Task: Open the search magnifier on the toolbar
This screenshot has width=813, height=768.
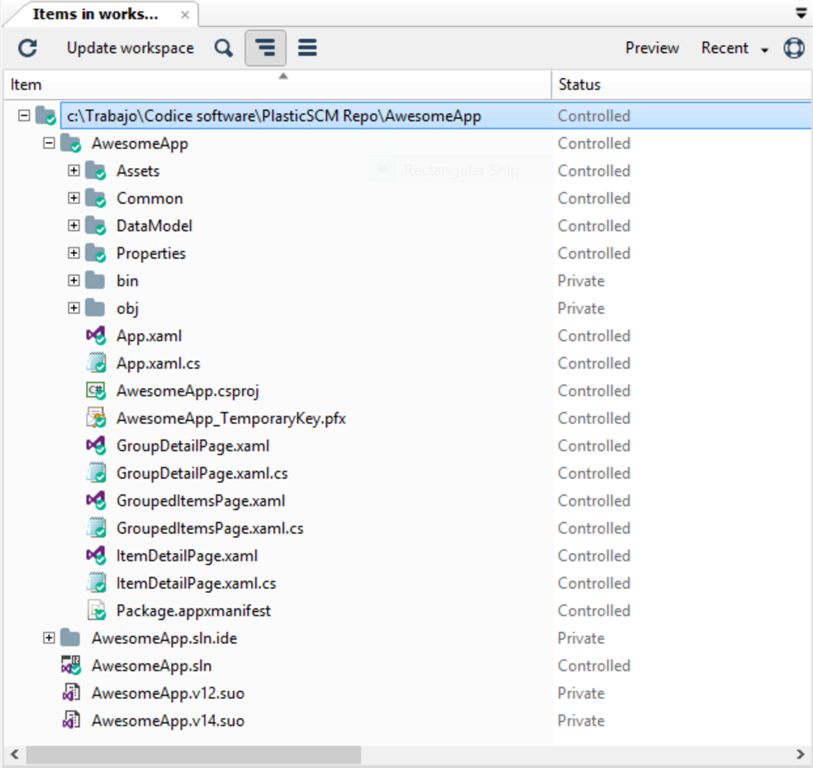Action: coord(223,47)
